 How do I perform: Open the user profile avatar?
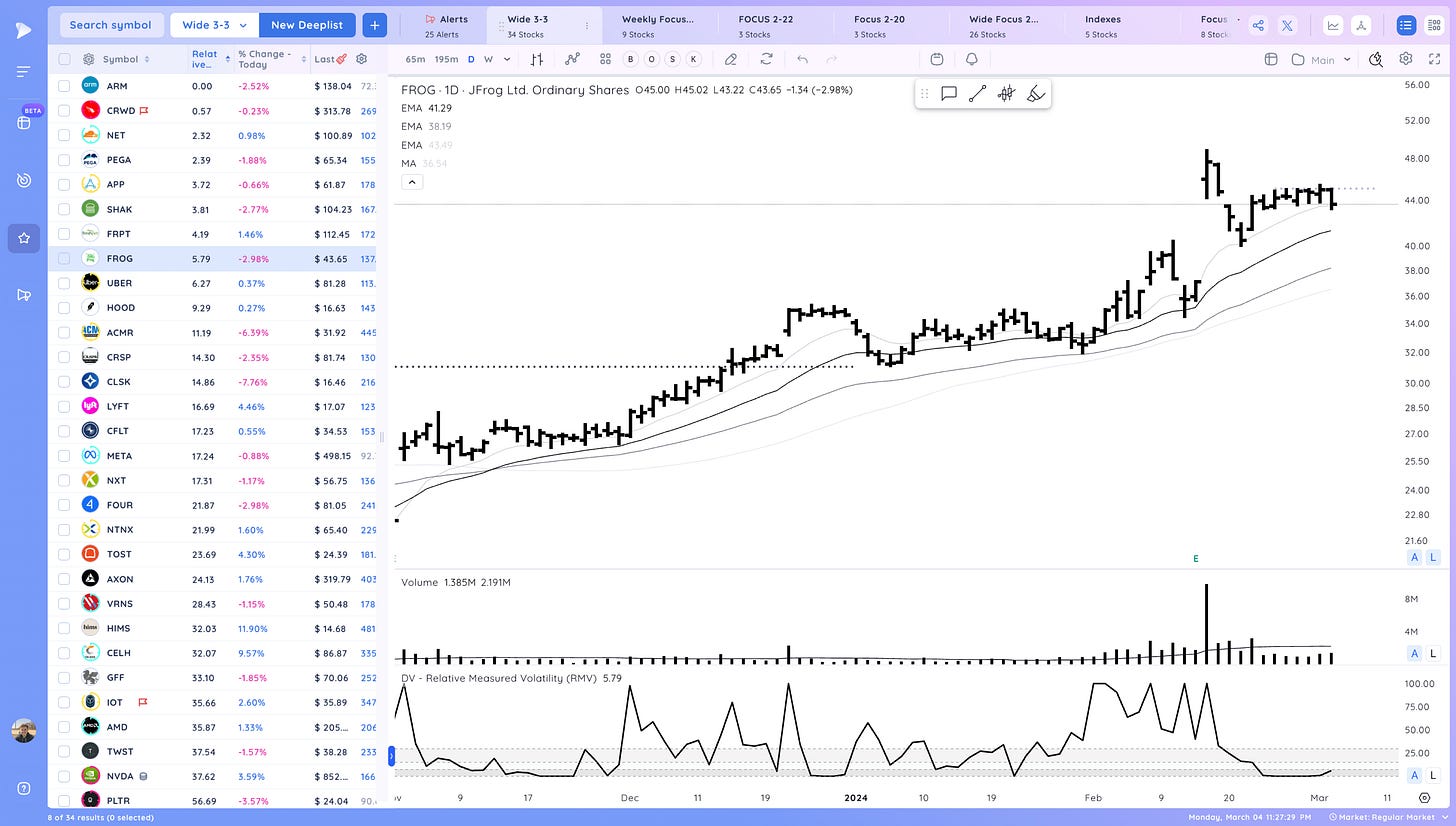click(x=24, y=730)
